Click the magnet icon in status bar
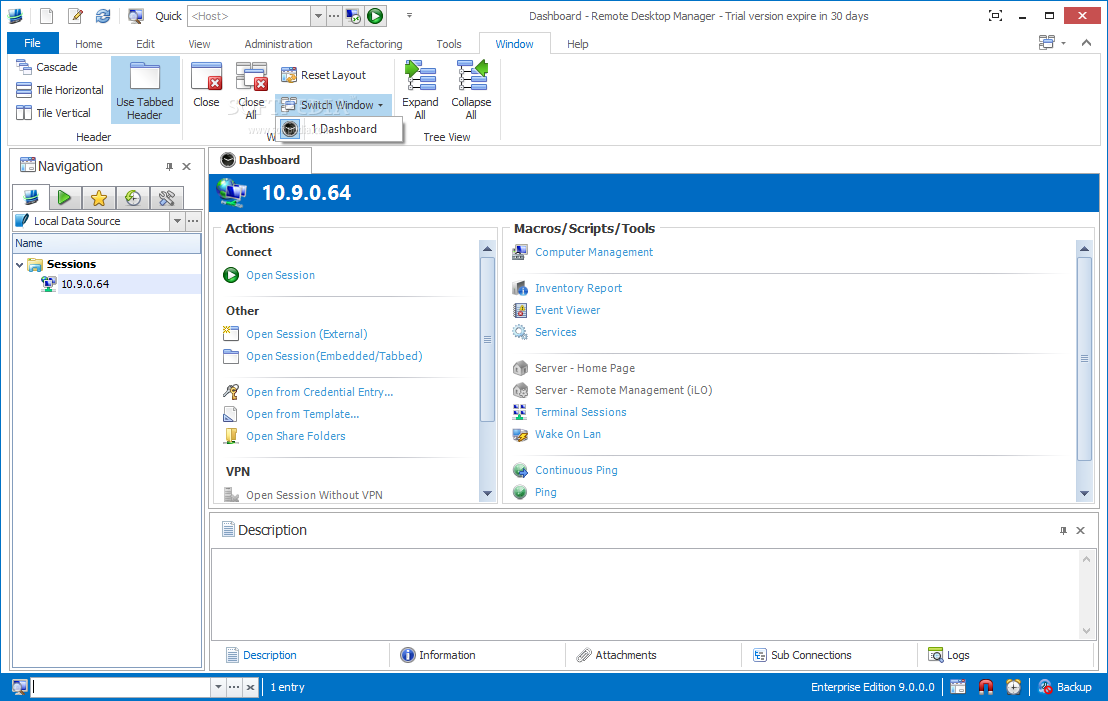Screen dimensions: 1108x701 coord(986,687)
